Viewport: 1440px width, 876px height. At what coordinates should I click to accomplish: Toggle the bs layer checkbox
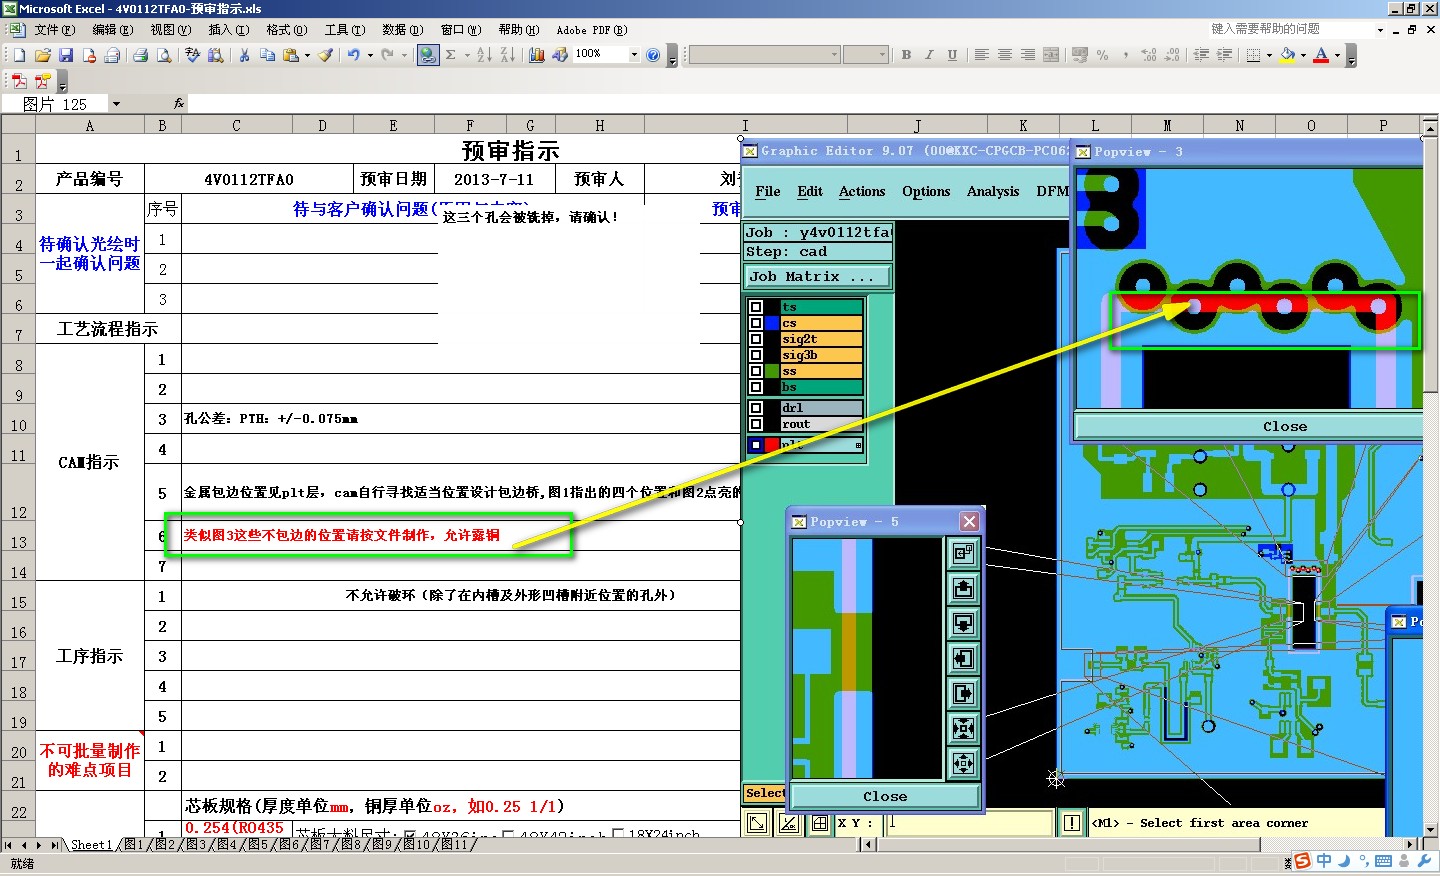point(756,387)
